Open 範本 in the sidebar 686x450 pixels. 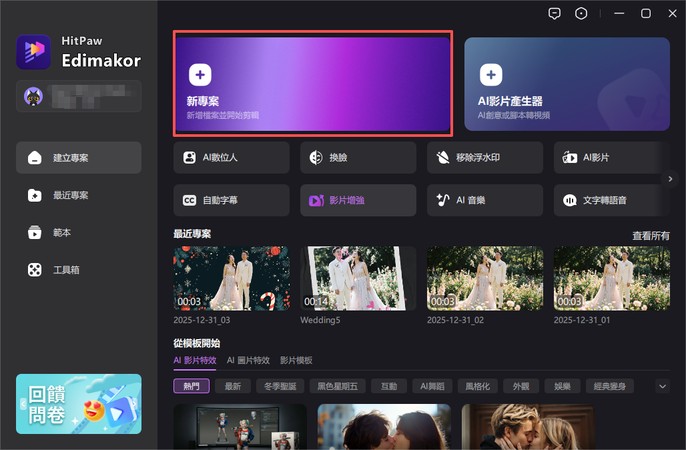pyautogui.click(x=79, y=232)
